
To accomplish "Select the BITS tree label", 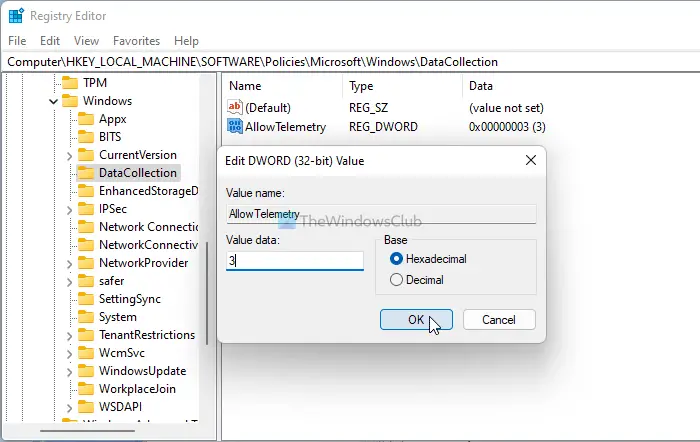I will [x=110, y=137].
